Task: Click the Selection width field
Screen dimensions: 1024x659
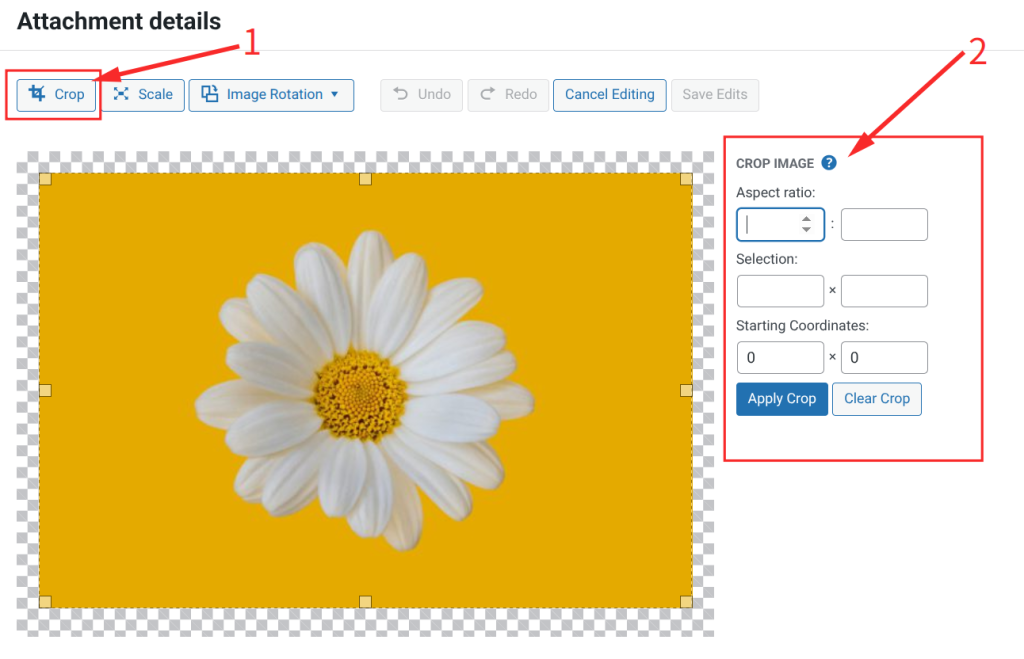Action: [780, 291]
